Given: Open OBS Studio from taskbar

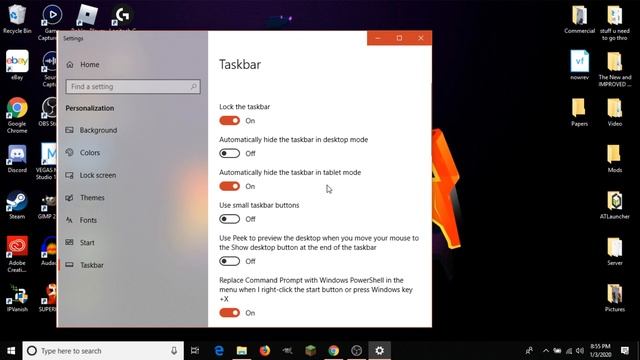Looking at the screenshot, I should pos(356,351).
